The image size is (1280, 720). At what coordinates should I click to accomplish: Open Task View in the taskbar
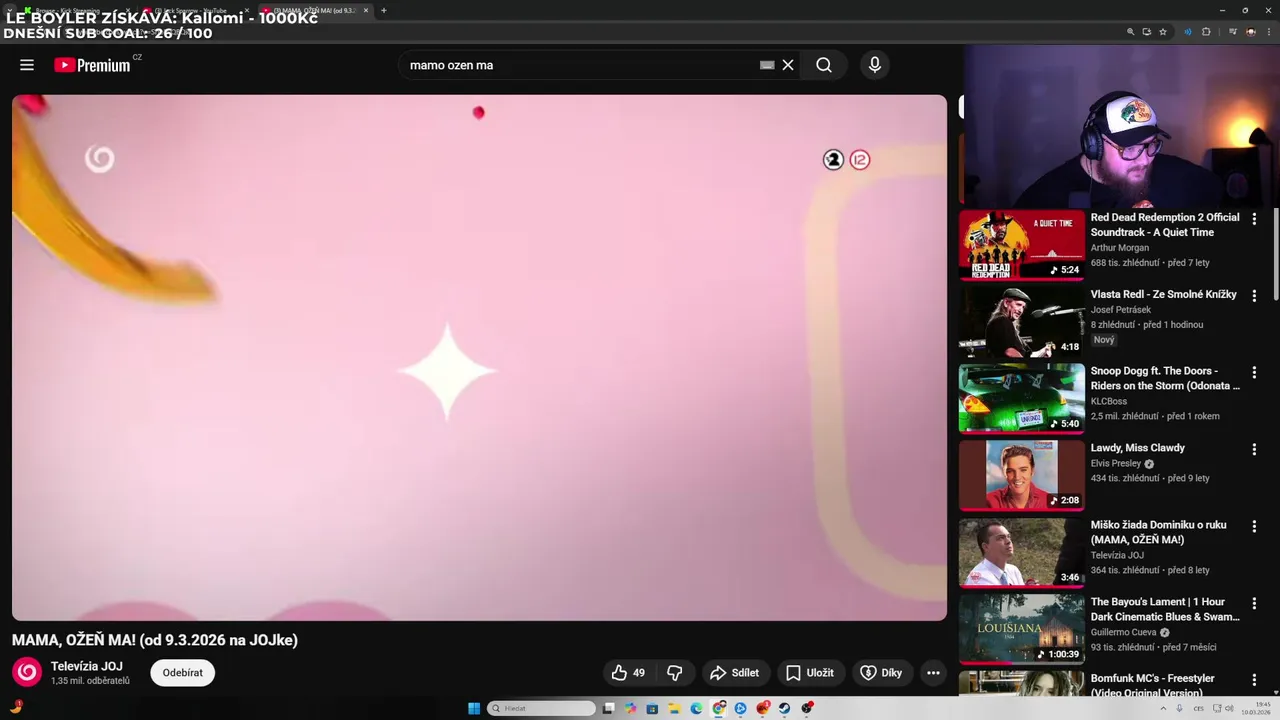(x=608, y=708)
